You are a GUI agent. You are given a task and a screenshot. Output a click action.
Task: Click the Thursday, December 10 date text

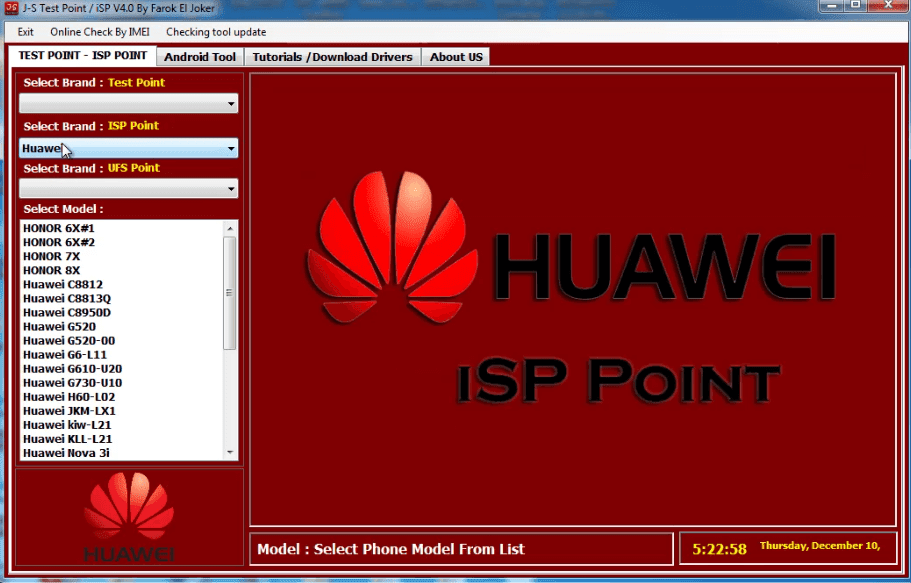[820, 546]
